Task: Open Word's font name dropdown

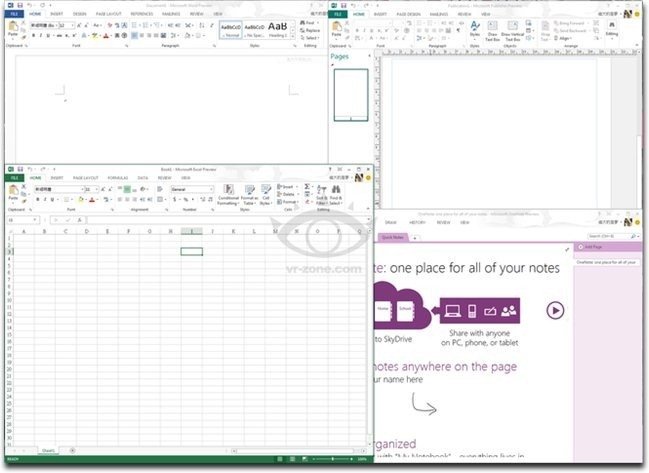Action: pos(56,26)
